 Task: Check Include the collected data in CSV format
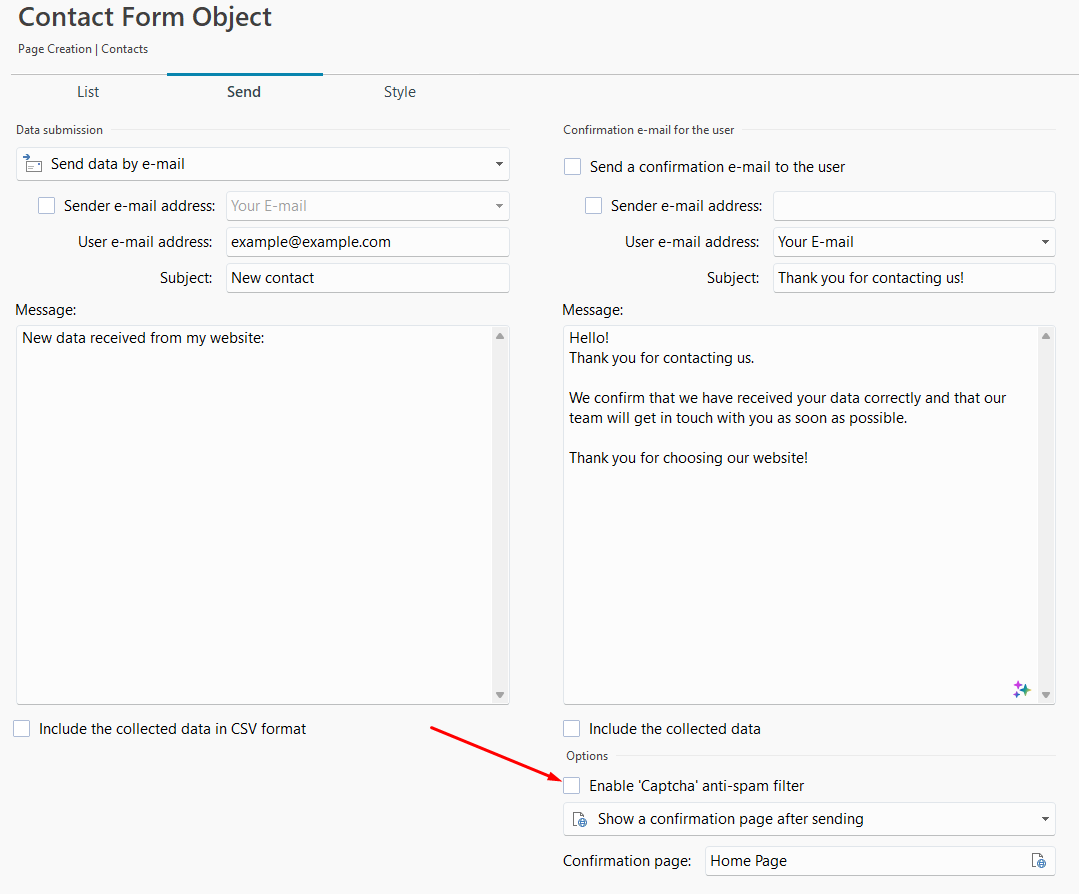pos(22,729)
